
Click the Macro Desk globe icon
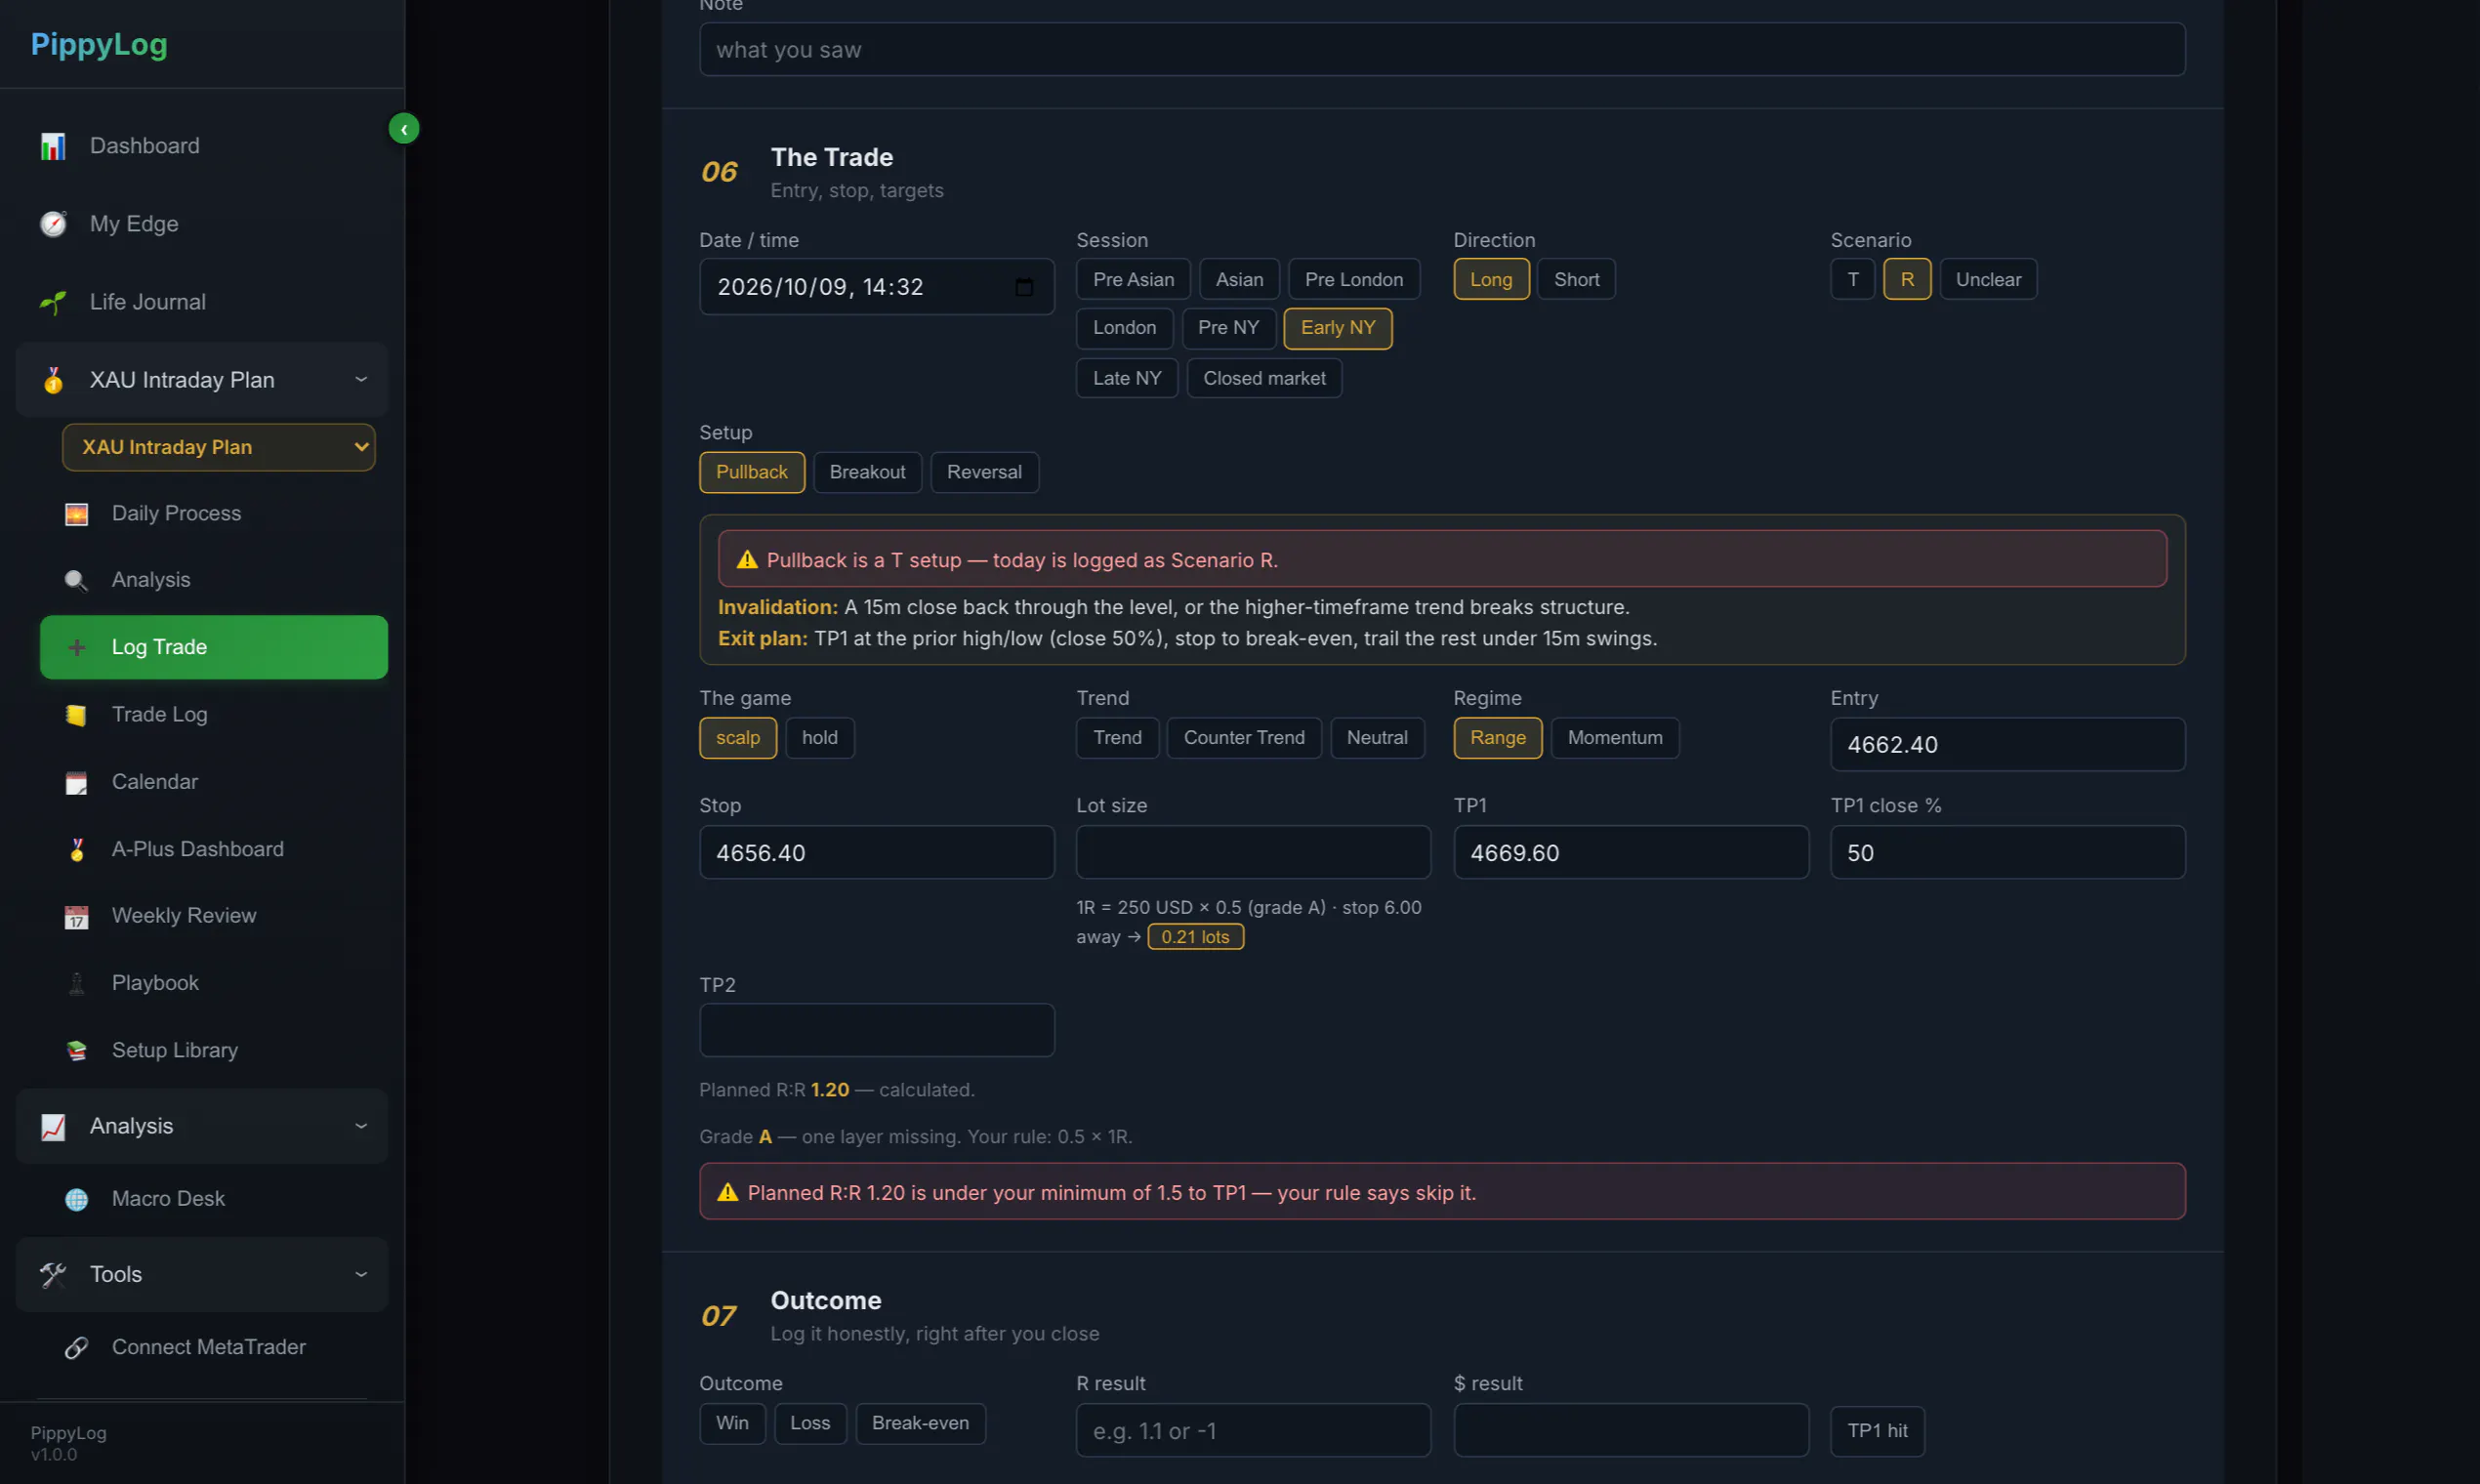pyautogui.click(x=76, y=1199)
